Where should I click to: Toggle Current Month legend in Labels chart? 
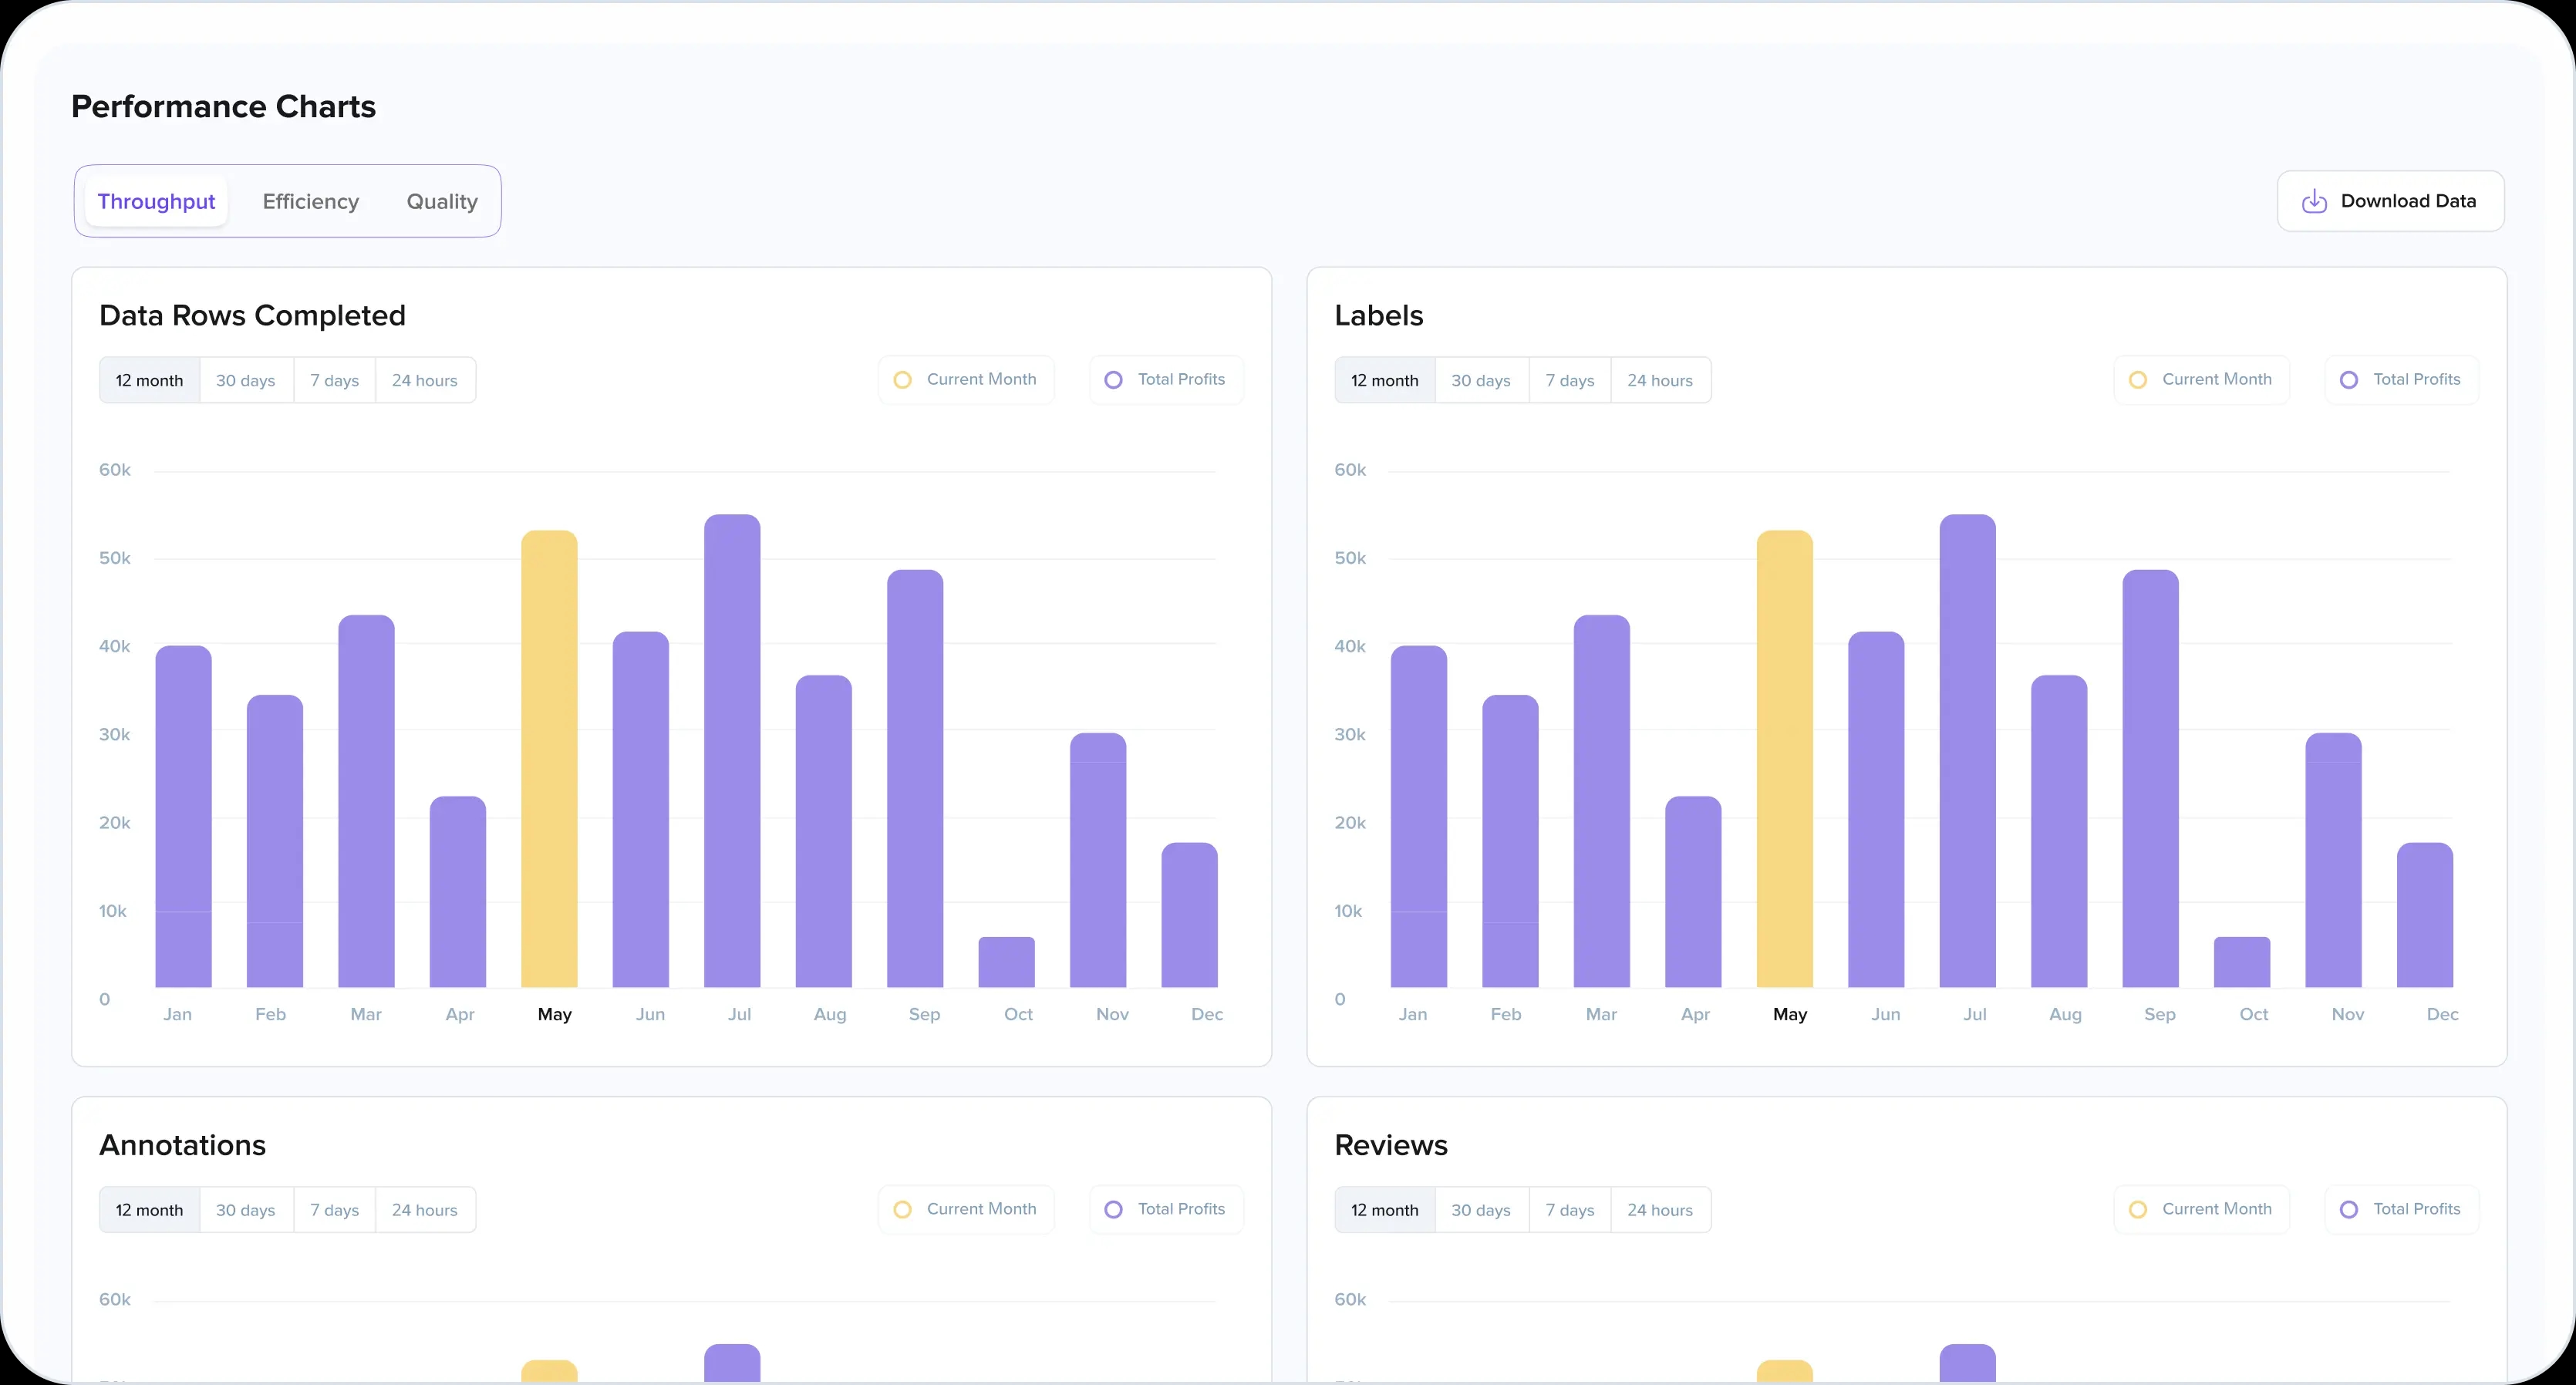coord(2201,380)
